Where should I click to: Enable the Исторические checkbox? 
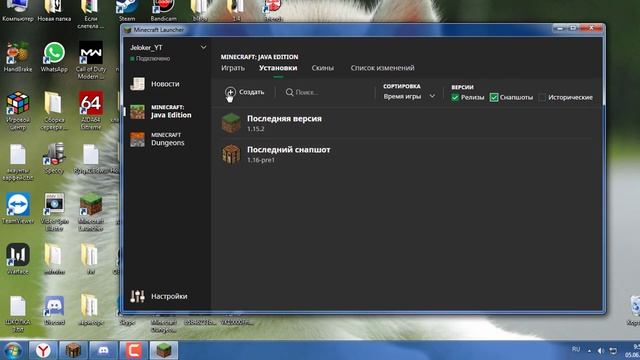coord(542,98)
